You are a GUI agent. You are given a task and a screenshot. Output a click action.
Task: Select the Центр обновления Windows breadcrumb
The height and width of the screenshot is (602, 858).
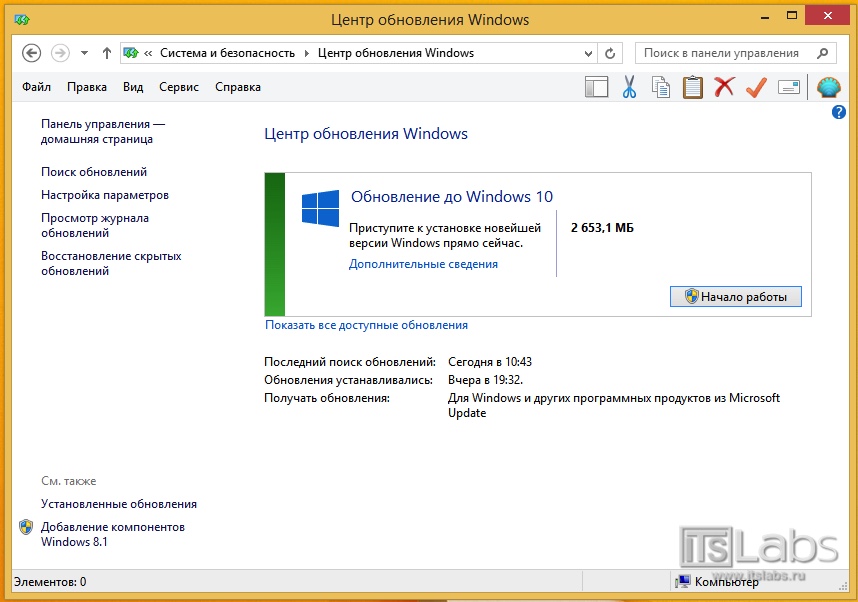tap(396, 53)
